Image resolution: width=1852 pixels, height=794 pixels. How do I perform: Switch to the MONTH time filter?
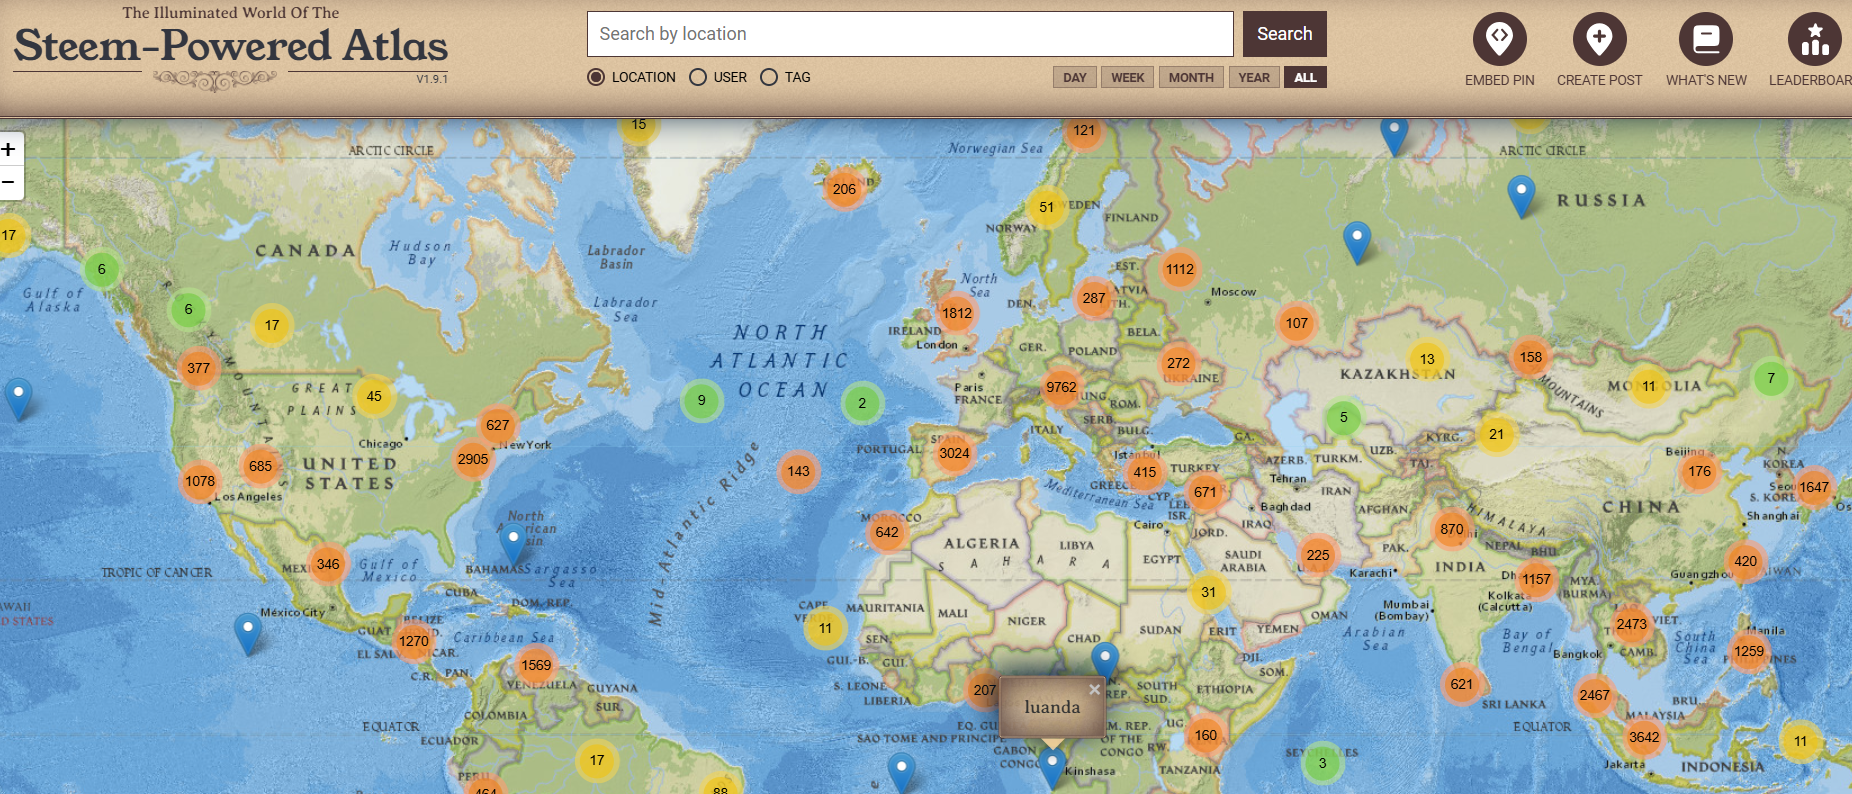[x=1191, y=77]
